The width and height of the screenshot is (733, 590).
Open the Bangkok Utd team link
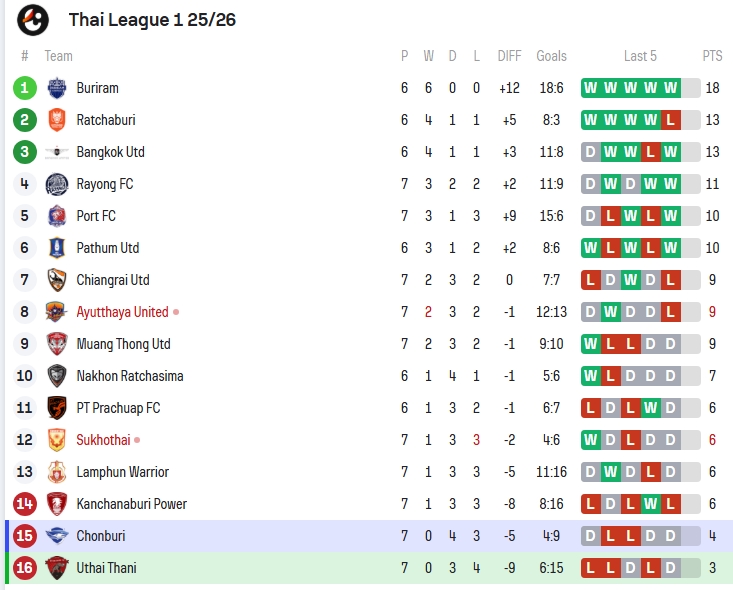(x=110, y=152)
